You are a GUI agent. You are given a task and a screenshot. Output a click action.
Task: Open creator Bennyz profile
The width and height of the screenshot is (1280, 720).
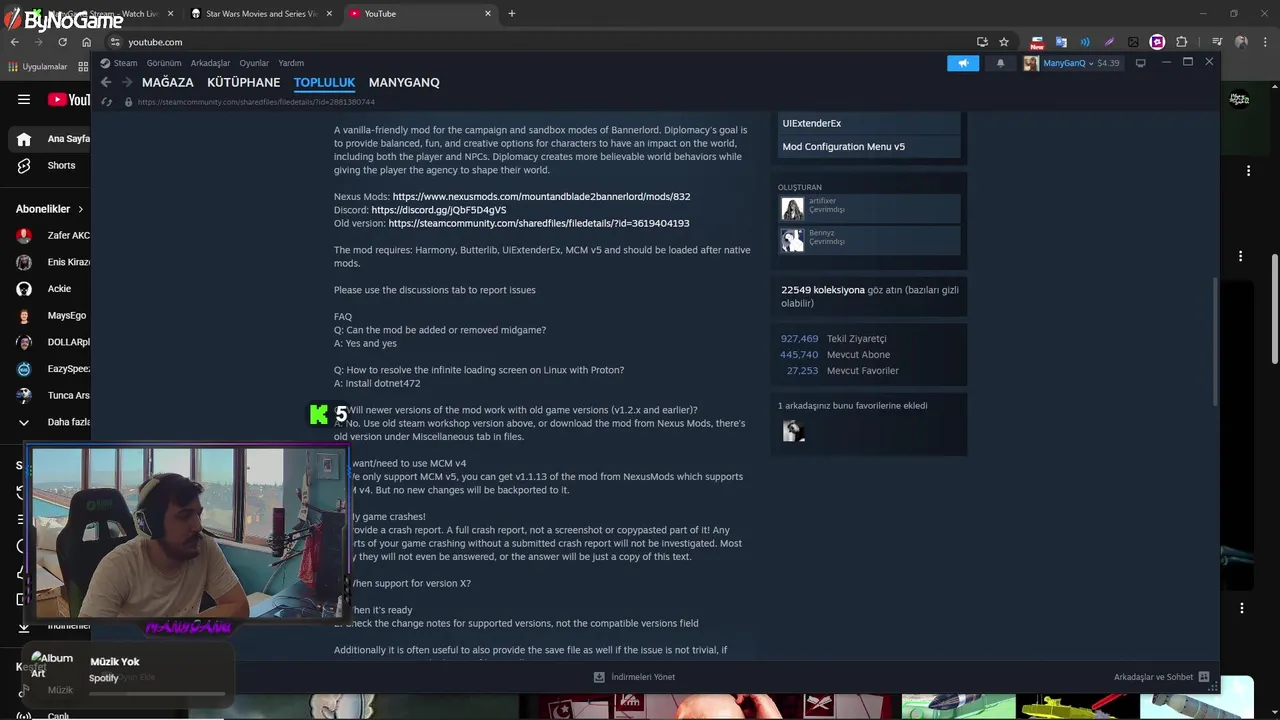870,240
